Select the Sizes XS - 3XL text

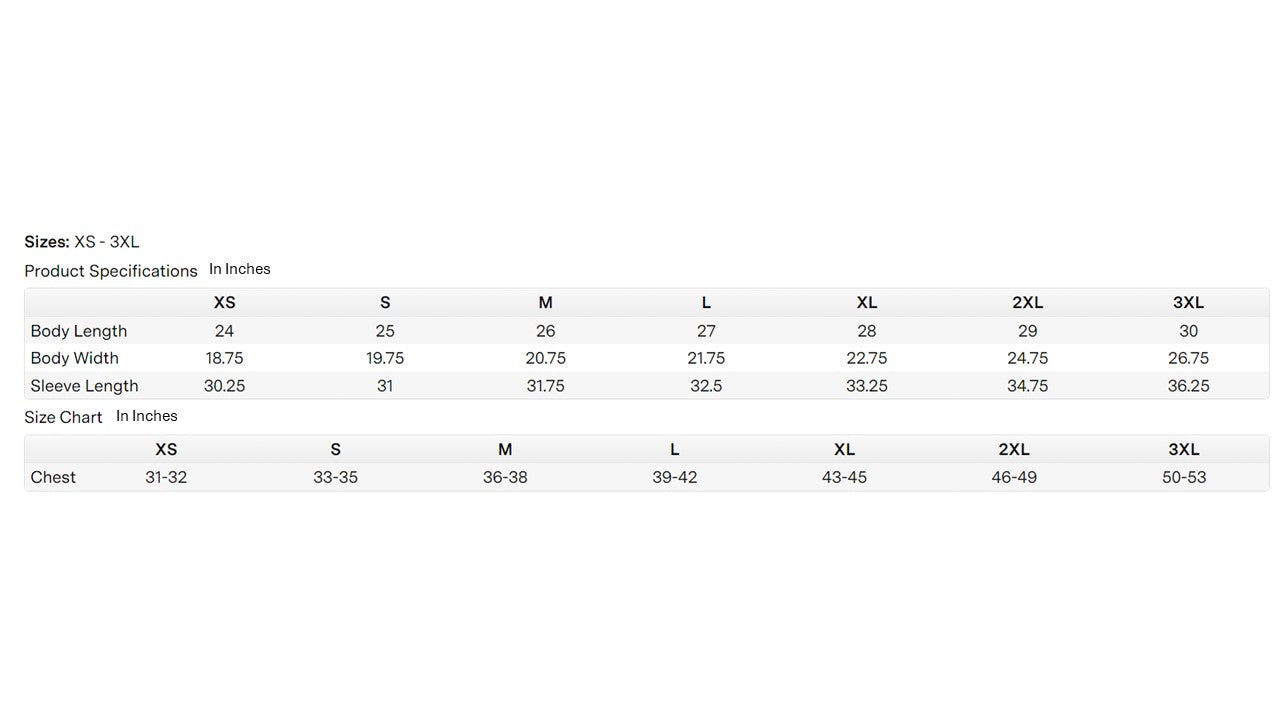pos(82,242)
